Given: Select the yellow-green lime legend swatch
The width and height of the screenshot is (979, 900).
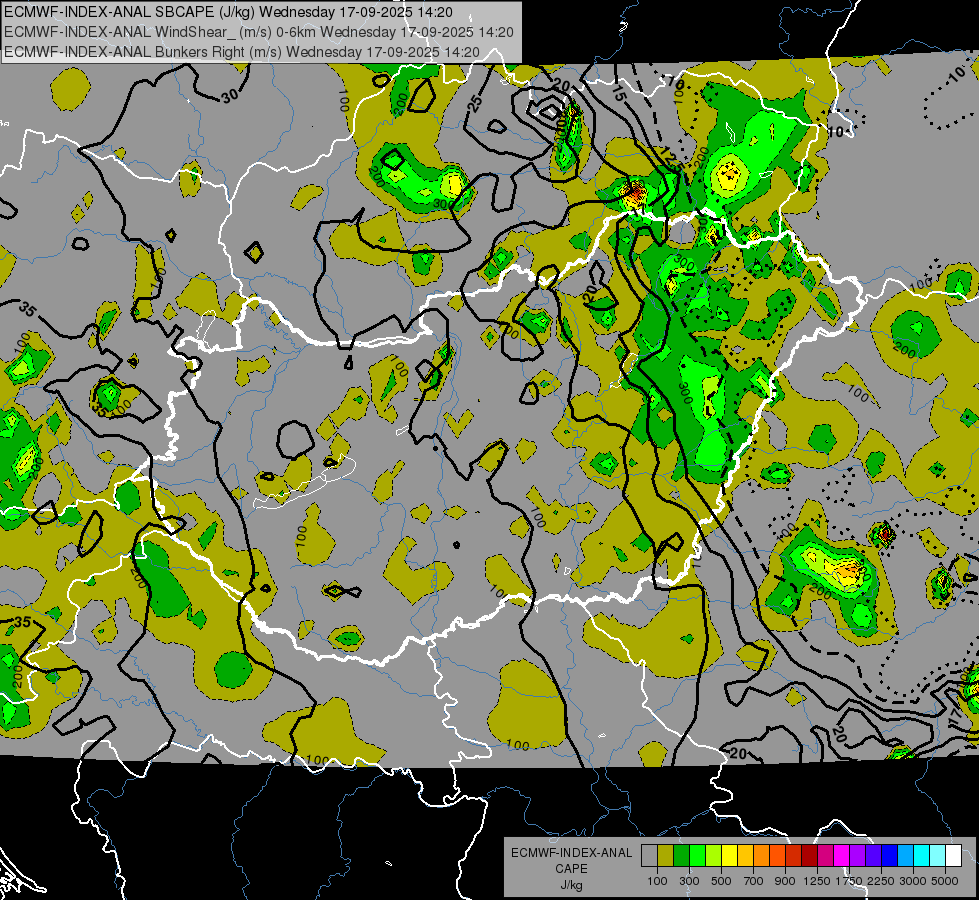Looking at the screenshot, I should pyautogui.click(x=714, y=856).
